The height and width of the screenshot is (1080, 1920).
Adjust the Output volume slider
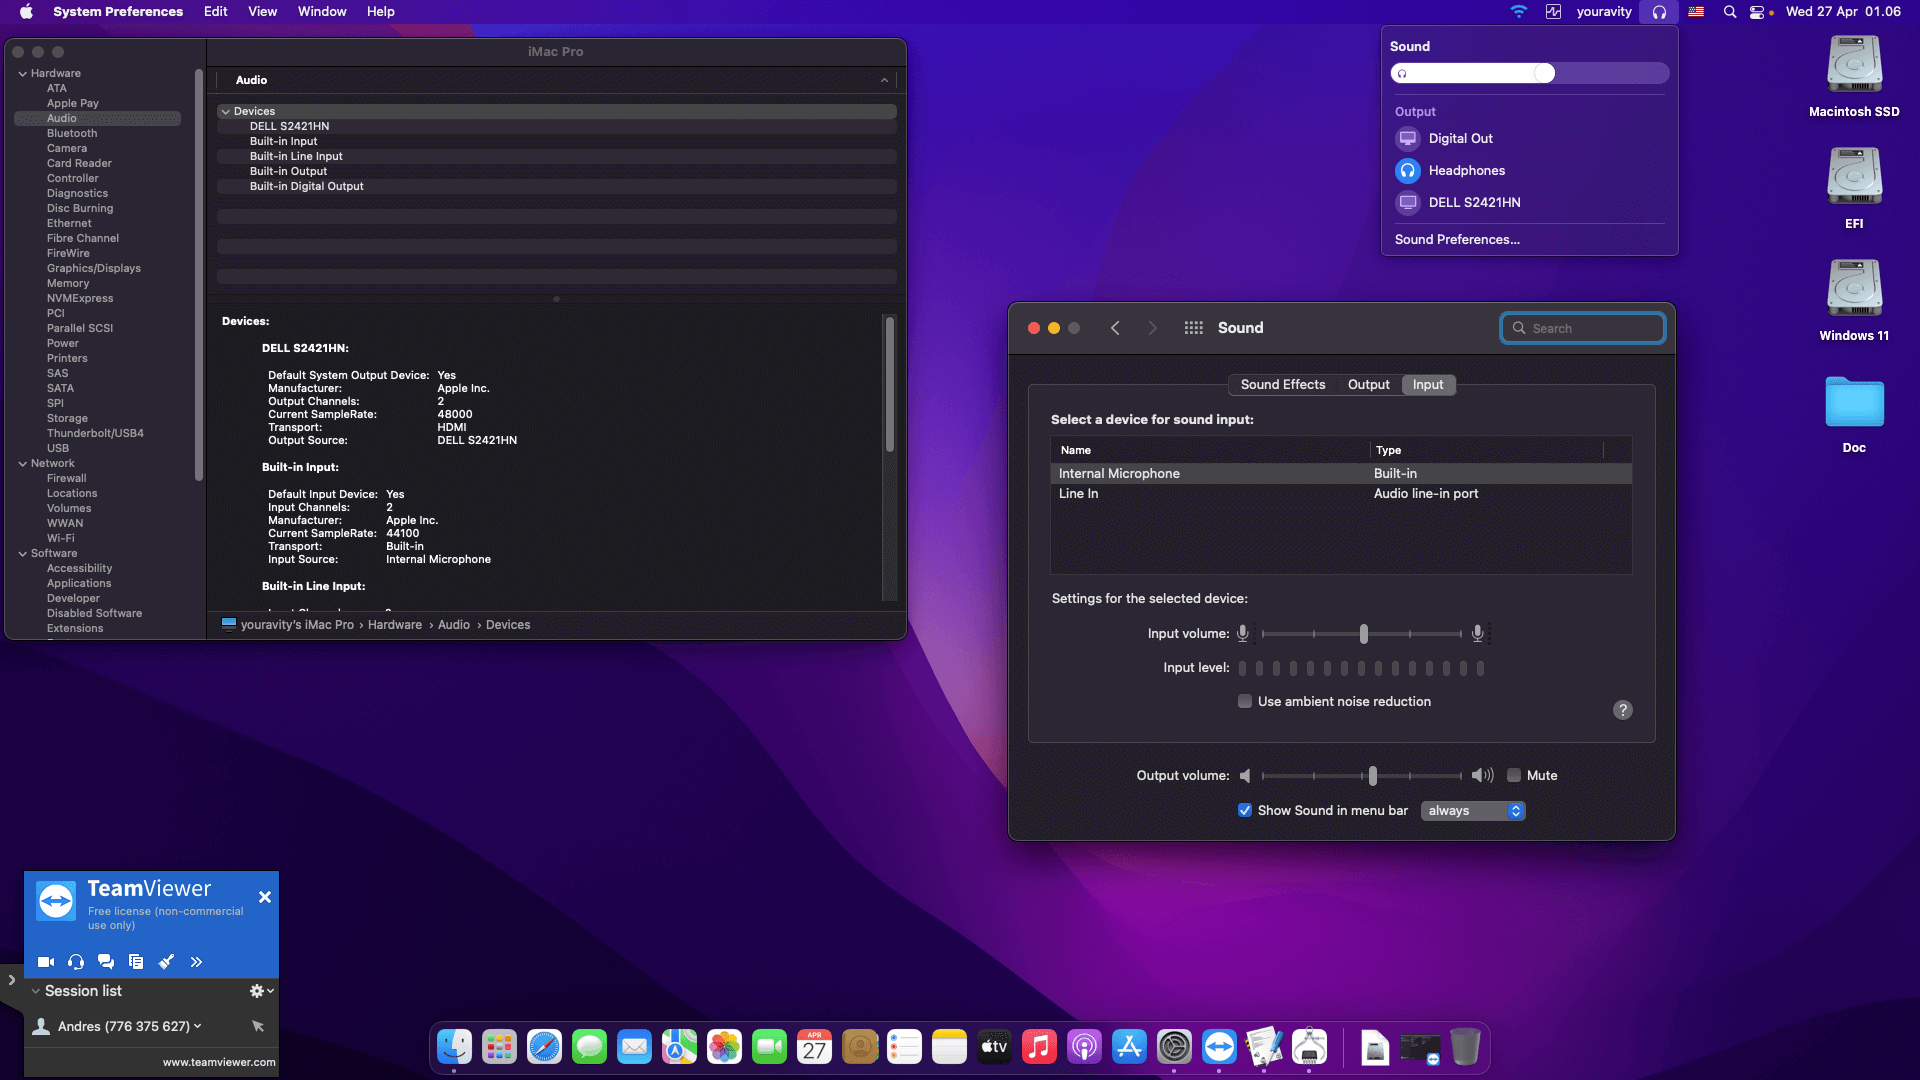(x=1363, y=776)
